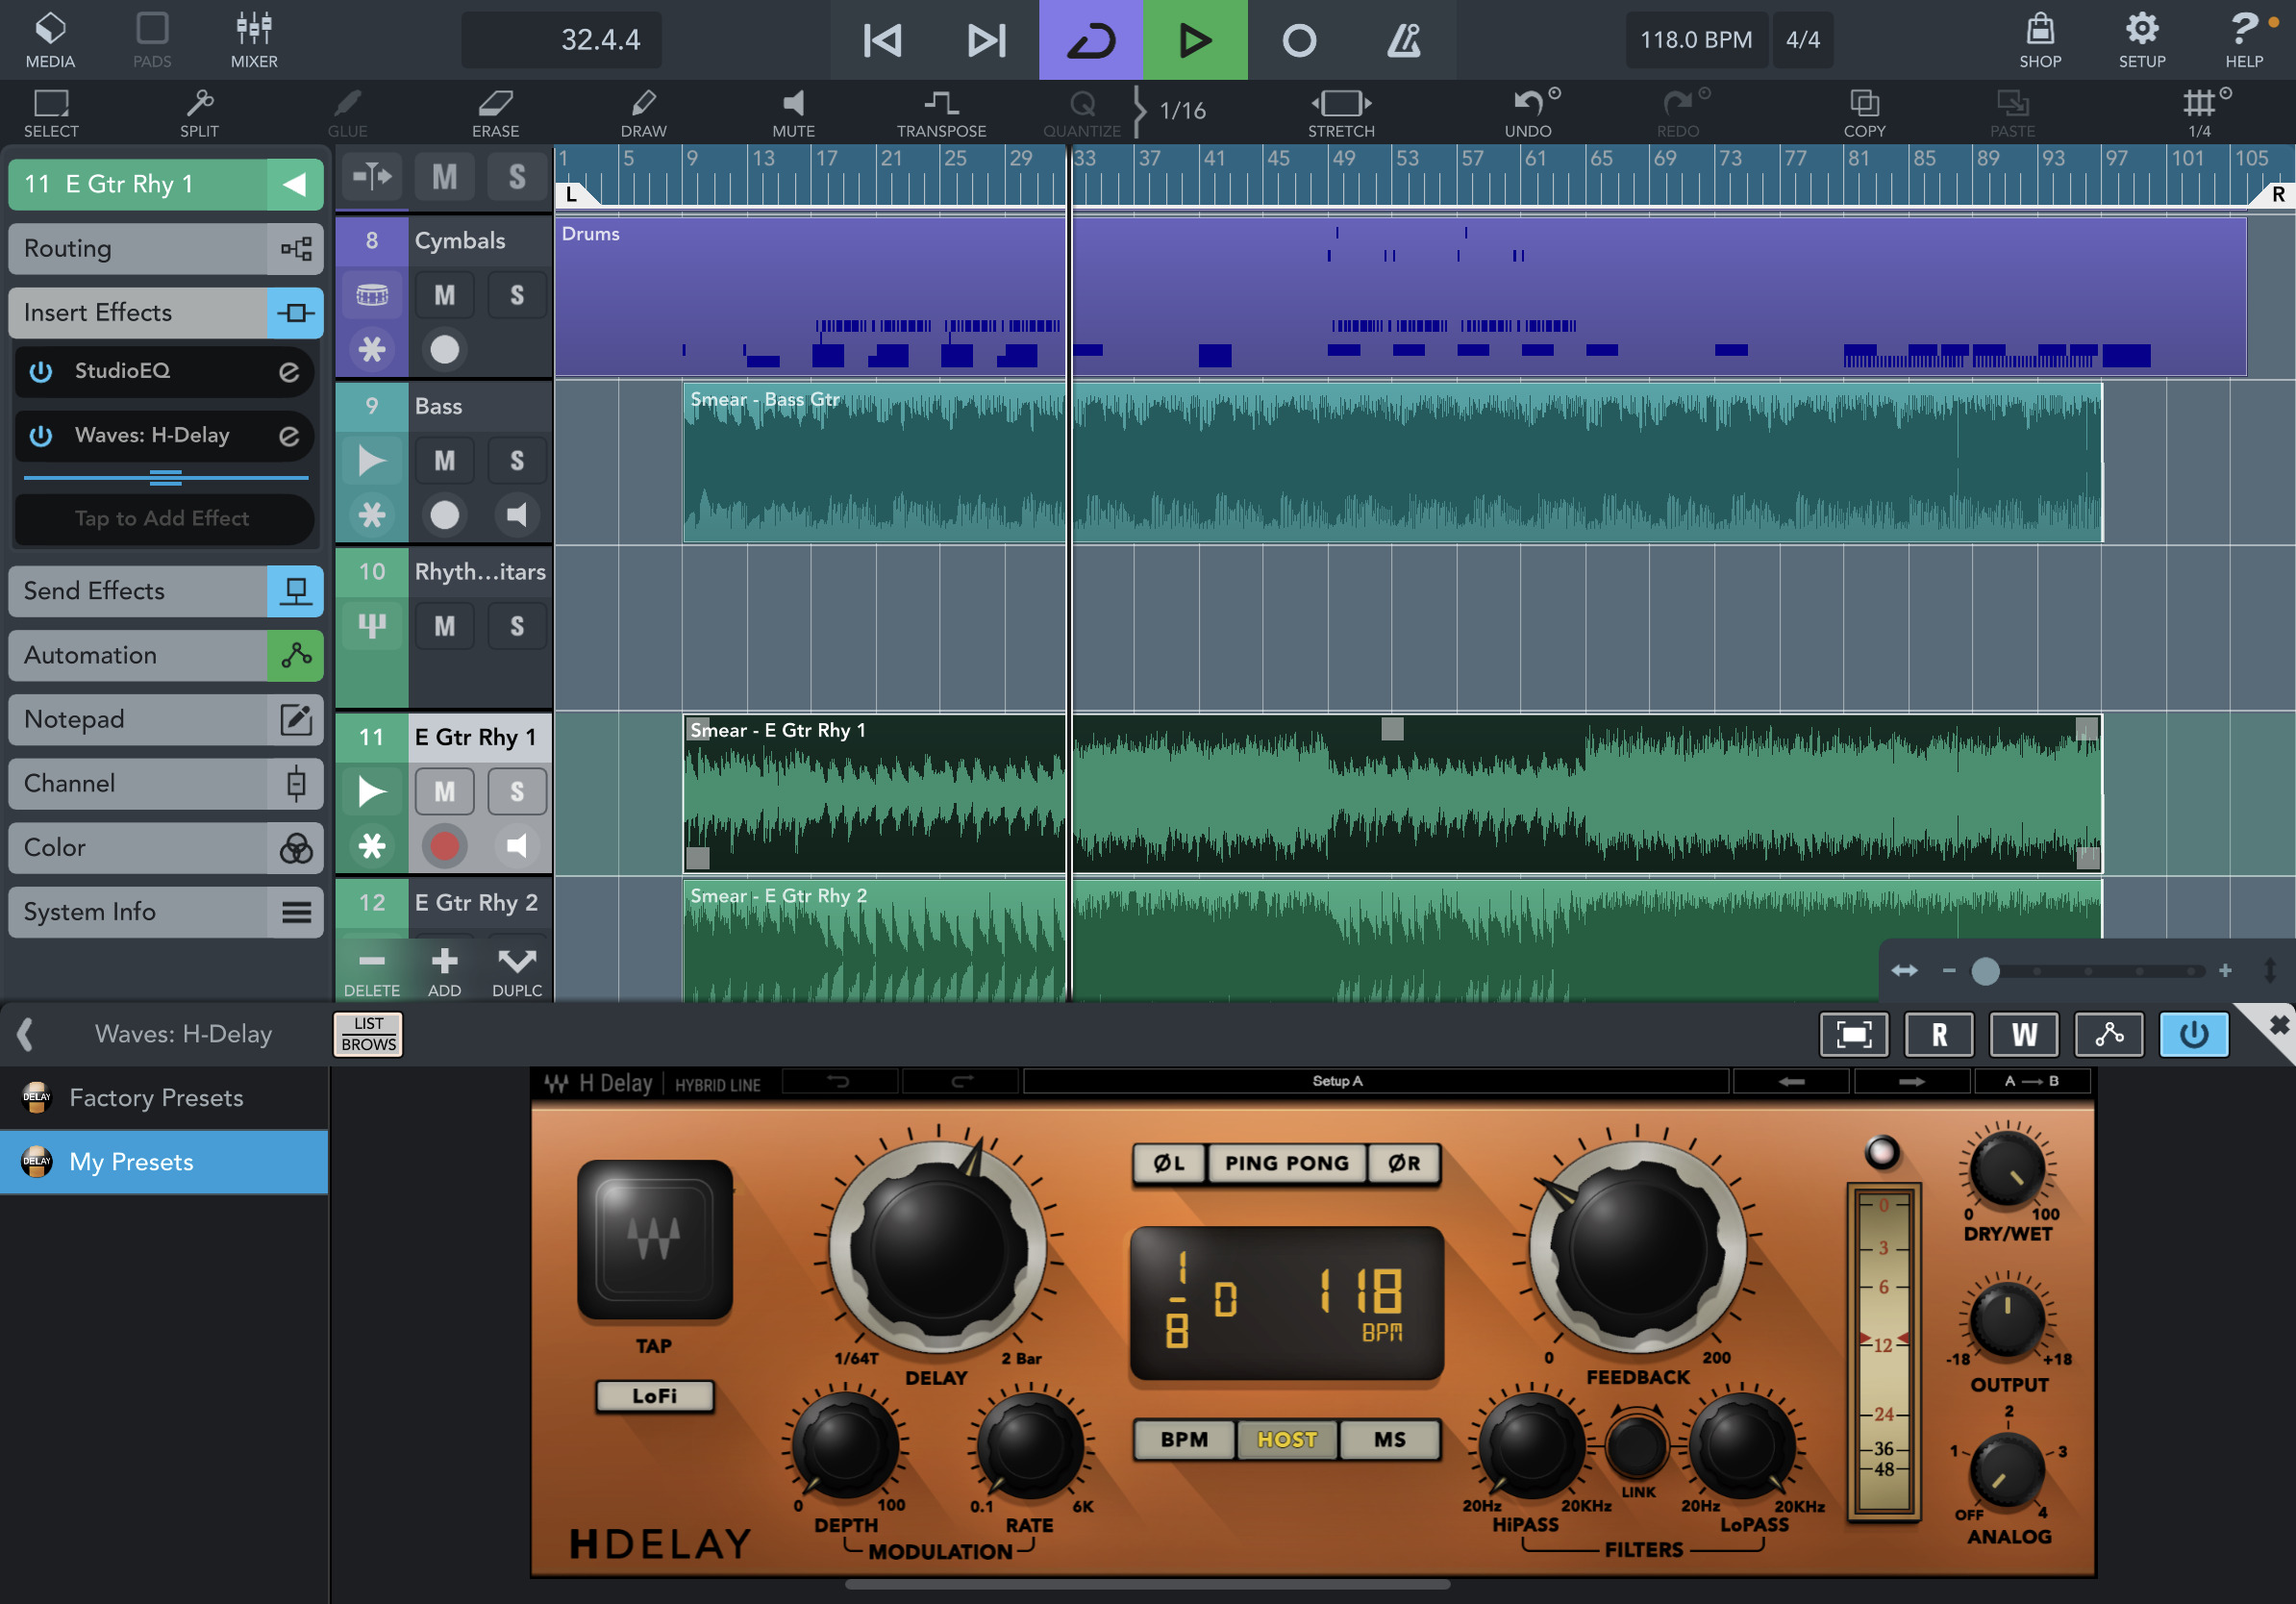Choose the Split tool
The height and width of the screenshot is (1604, 2296).
tap(199, 113)
